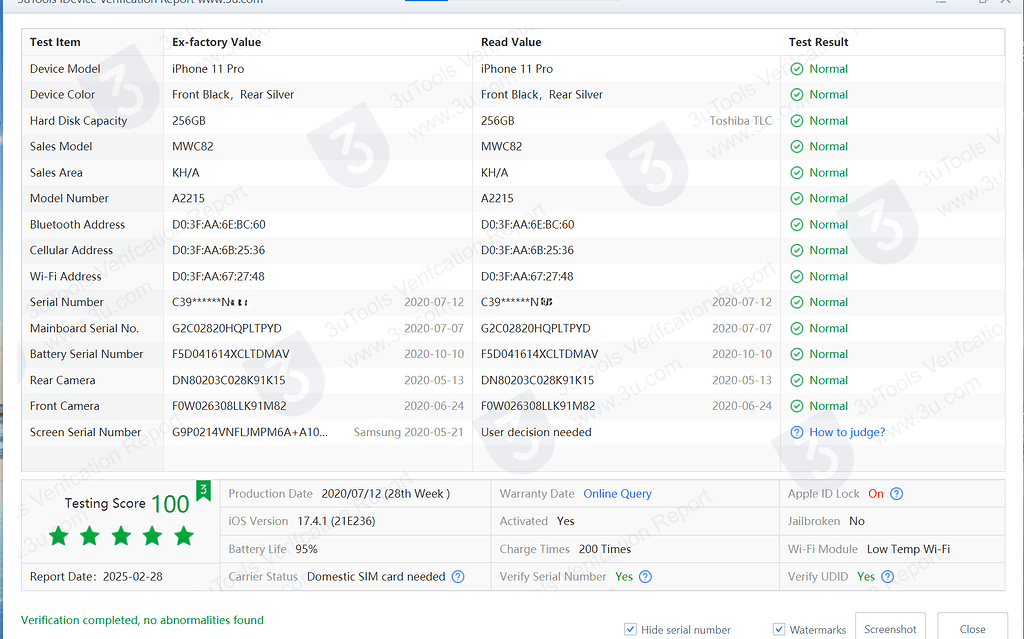Screen dimensions: 1024x639
Task: Select the ex-factory Model Number A2215
Action: tap(188, 199)
